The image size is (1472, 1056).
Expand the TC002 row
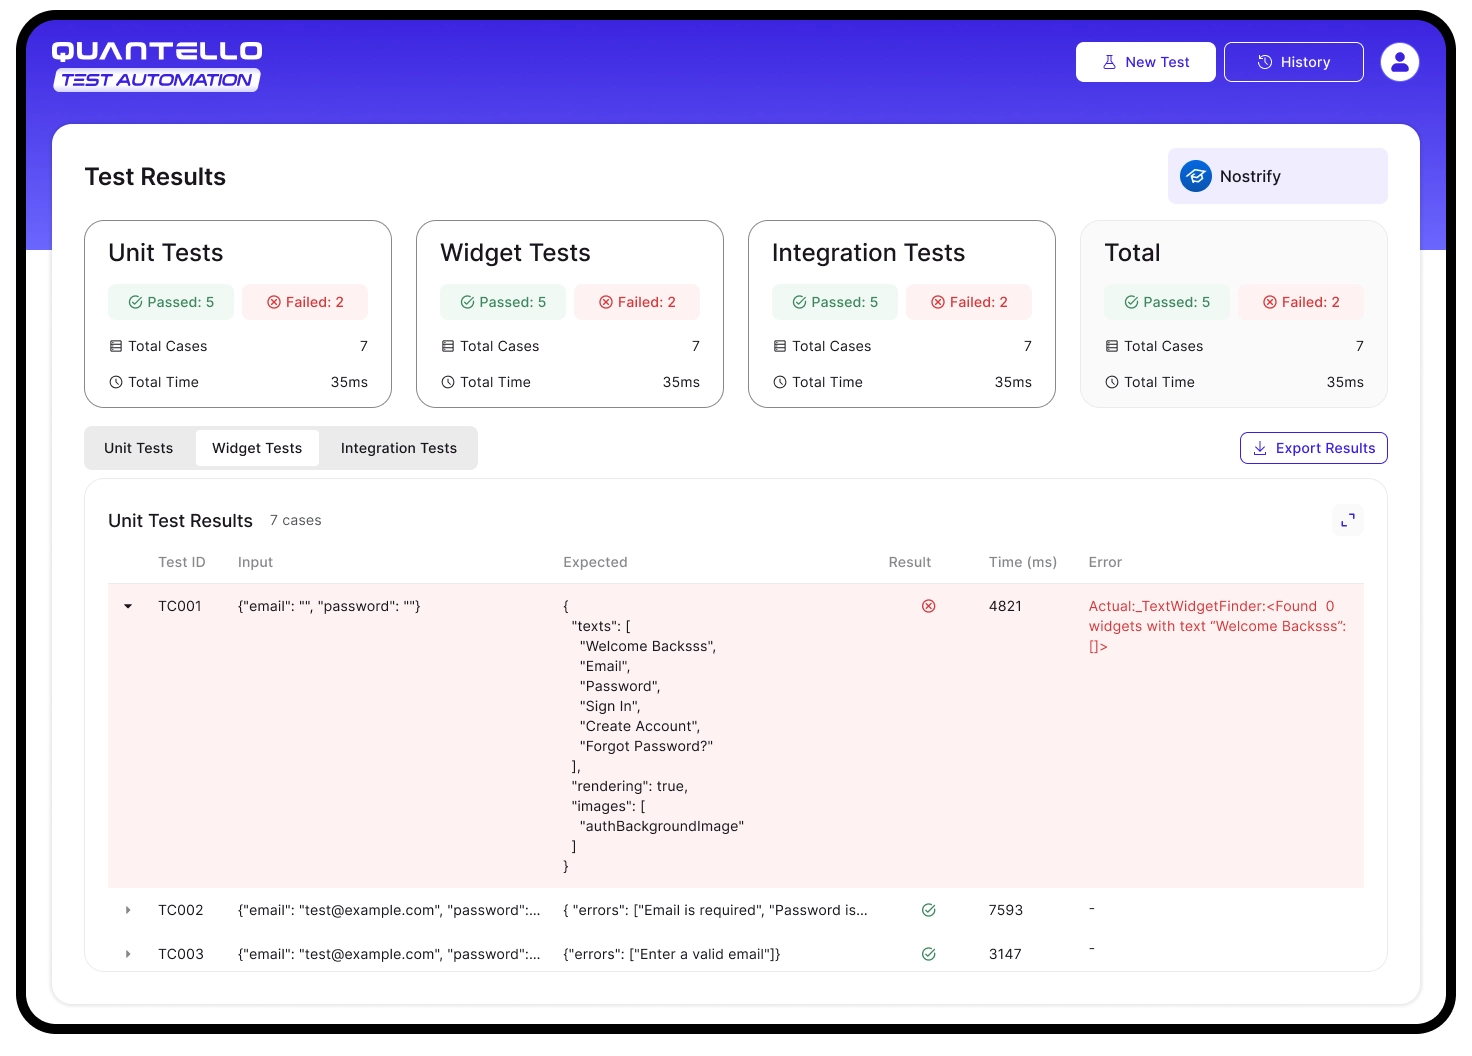(x=128, y=910)
